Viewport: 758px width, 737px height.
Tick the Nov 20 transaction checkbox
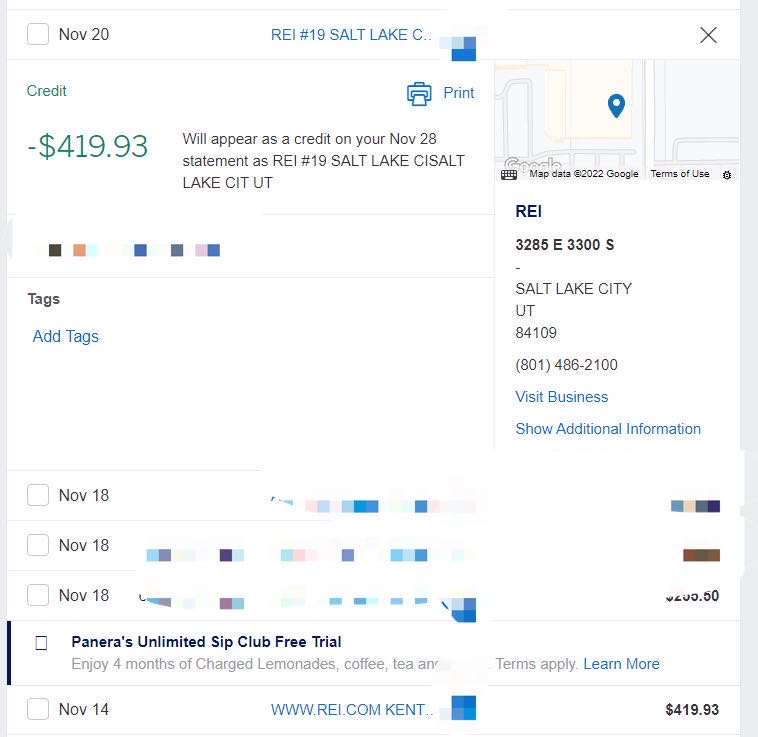38,34
